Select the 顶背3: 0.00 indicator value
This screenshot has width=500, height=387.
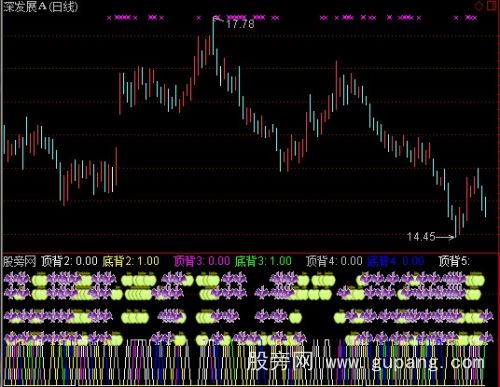202,261
